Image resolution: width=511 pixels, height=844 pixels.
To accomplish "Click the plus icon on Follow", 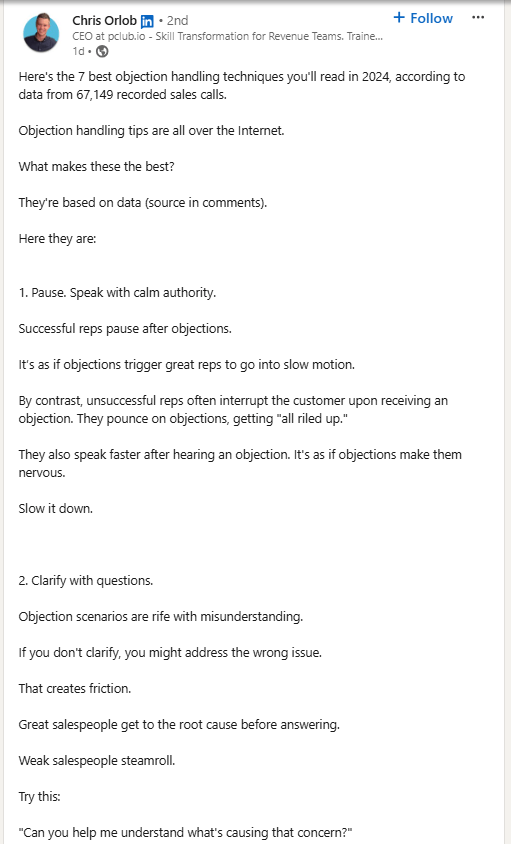I will click(x=399, y=18).
